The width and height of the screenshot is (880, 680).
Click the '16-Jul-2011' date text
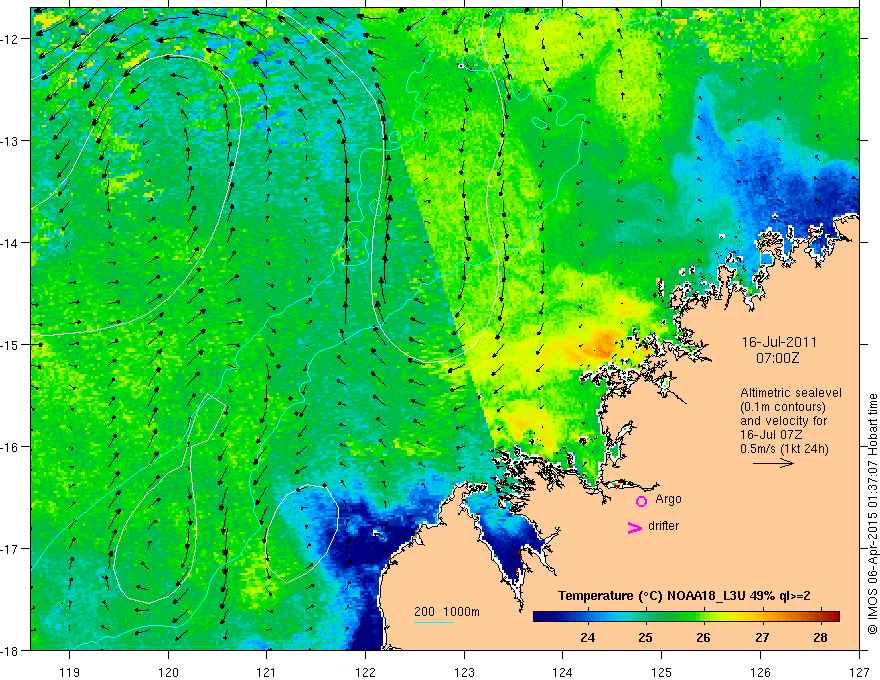(x=779, y=342)
